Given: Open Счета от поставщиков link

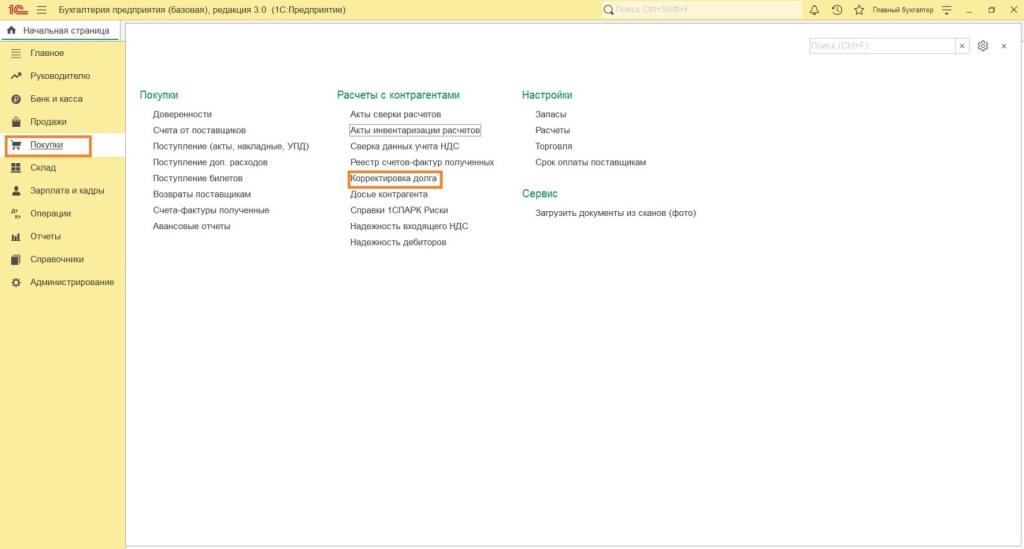Looking at the screenshot, I should [x=199, y=130].
